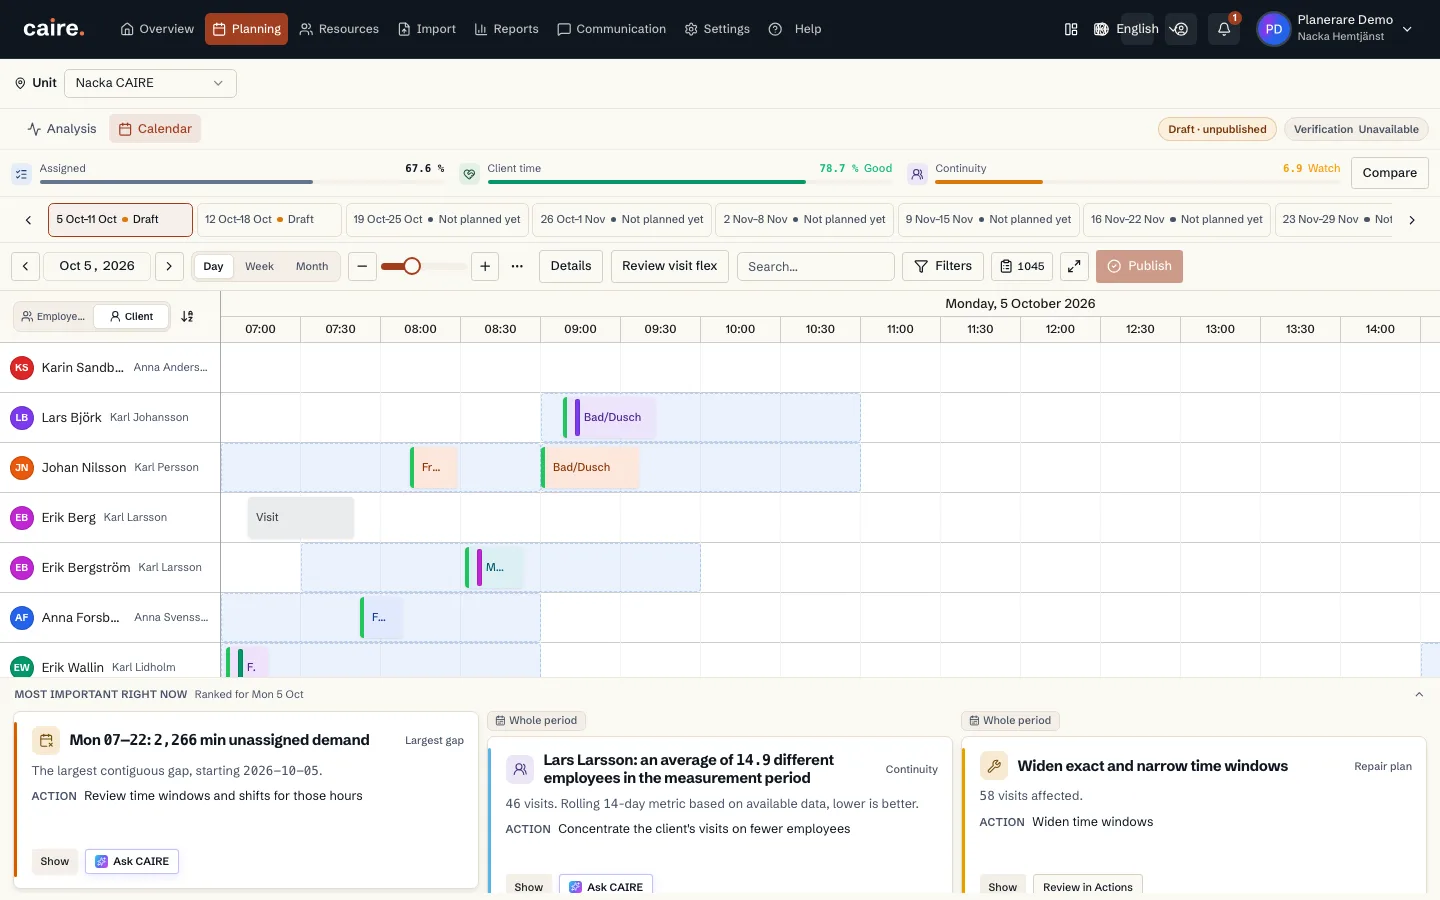Select Johan Nilsson's Bad/Dusch visit block
The height and width of the screenshot is (900, 1440).
coord(590,467)
